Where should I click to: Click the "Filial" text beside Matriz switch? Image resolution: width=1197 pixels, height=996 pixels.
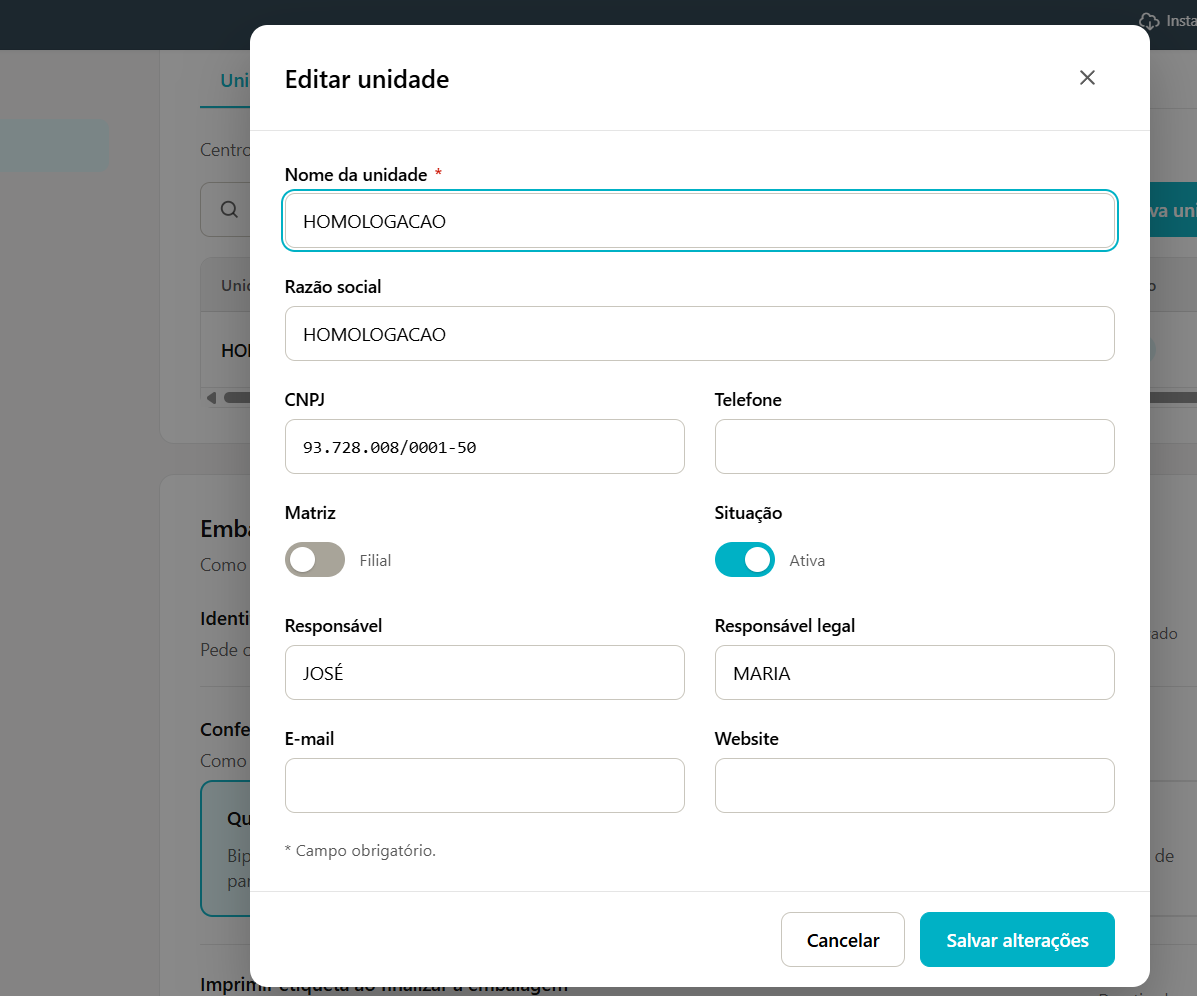click(375, 560)
